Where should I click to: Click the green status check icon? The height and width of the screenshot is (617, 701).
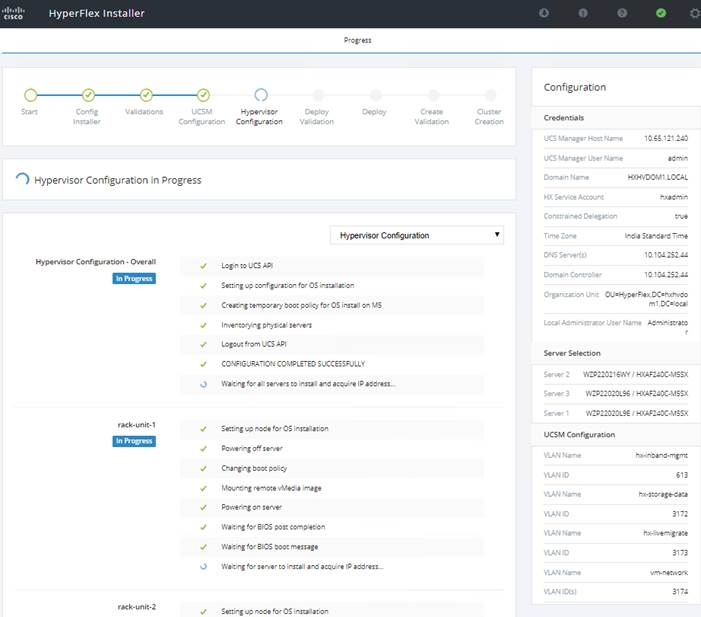(661, 13)
